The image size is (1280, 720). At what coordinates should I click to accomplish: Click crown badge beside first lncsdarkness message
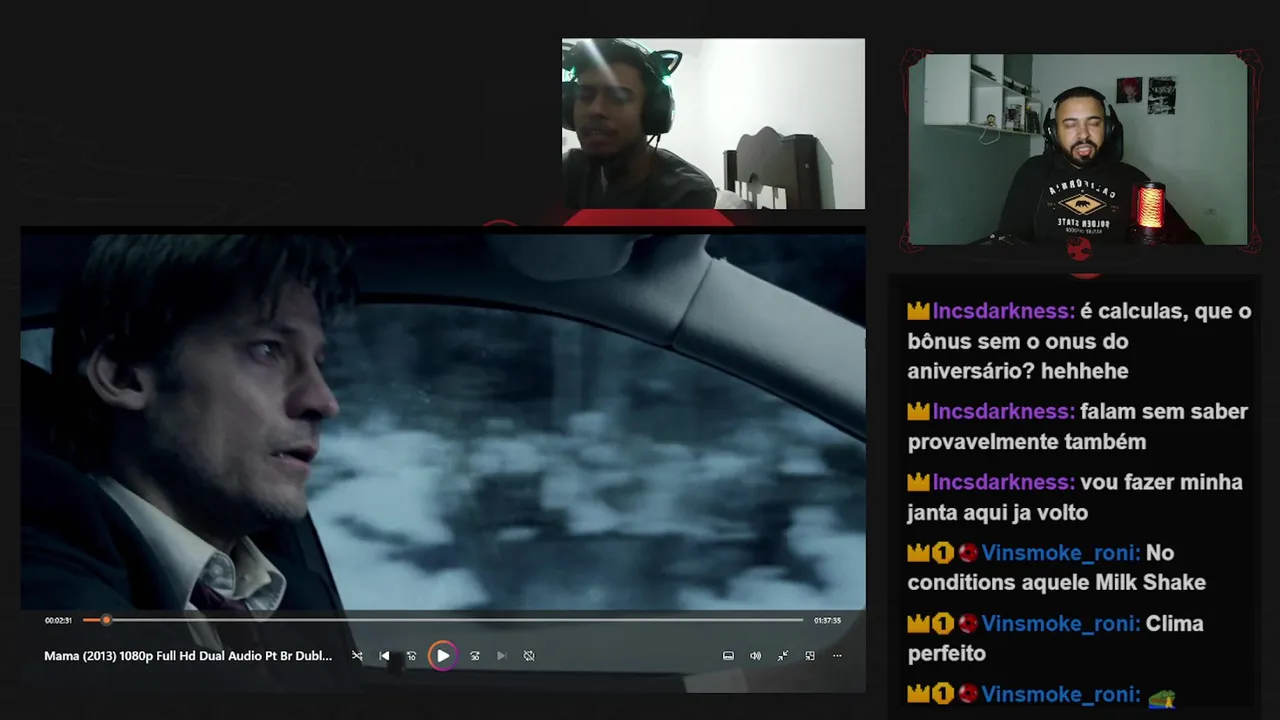(918, 312)
